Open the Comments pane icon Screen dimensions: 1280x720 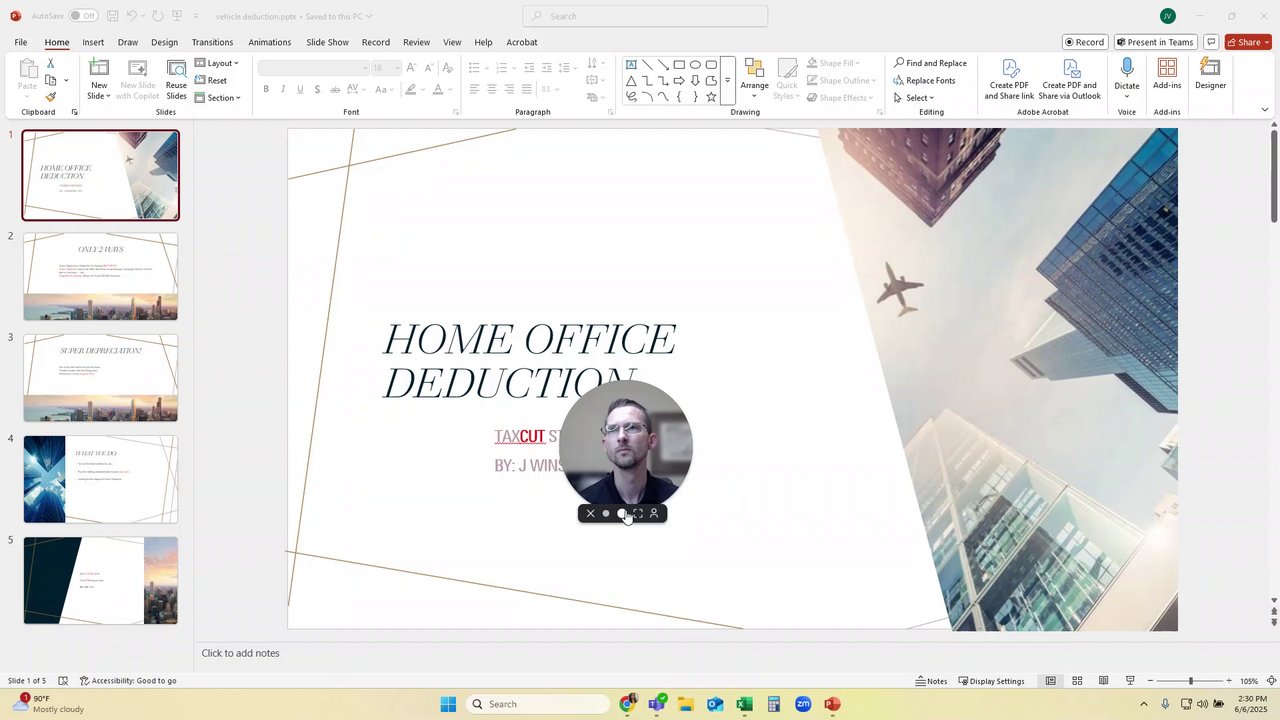(x=1211, y=42)
